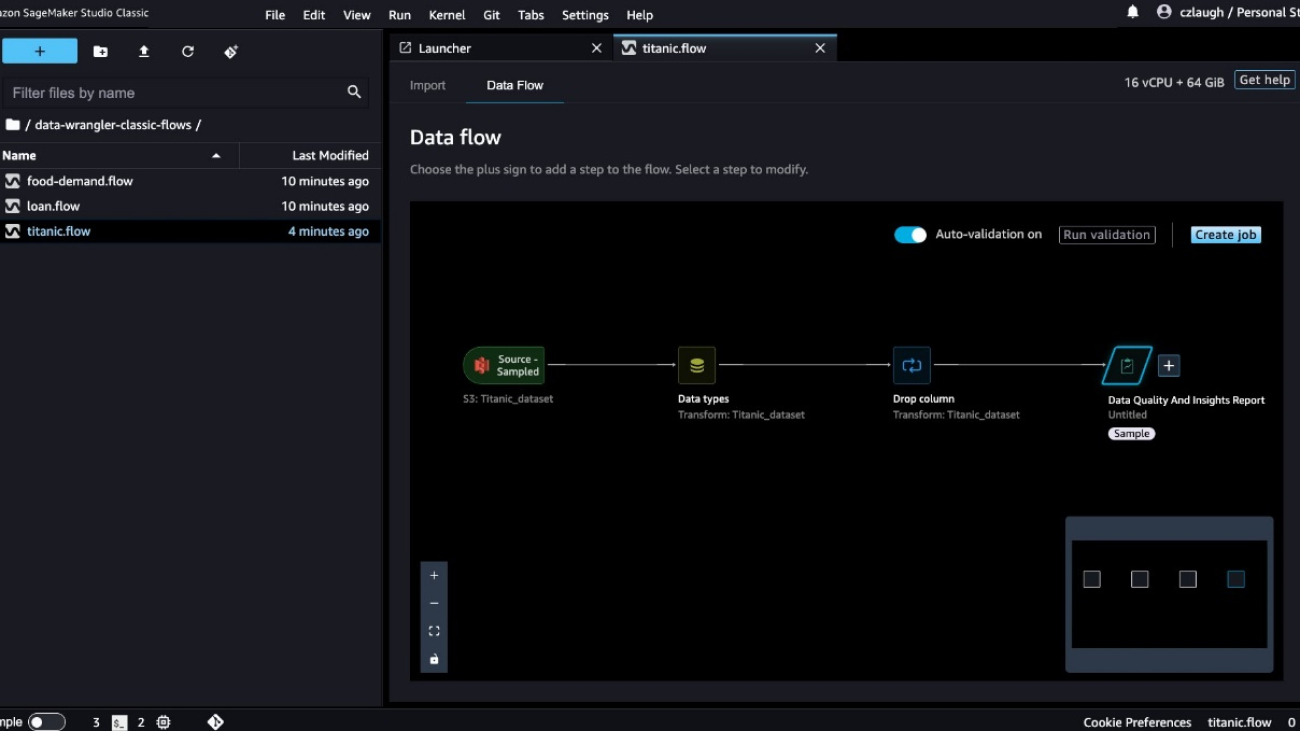Click the root folder icon in breadcrumb
Viewport: 1300px width, 731px height.
[13, 125]
